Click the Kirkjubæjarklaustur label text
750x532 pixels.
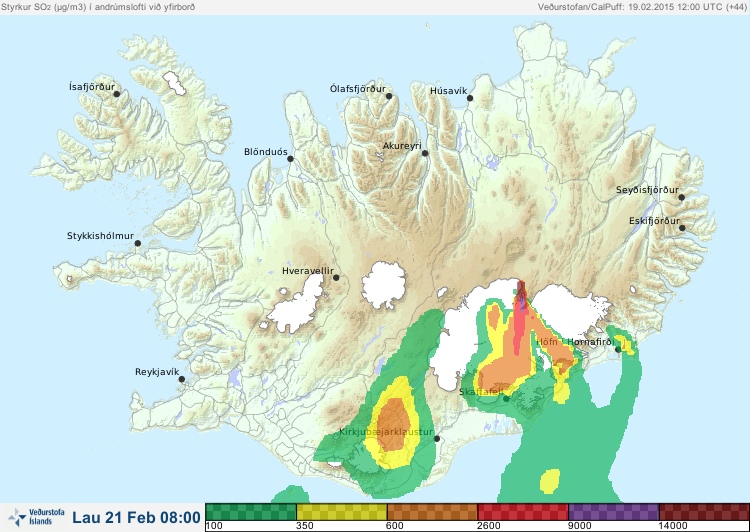386,432
